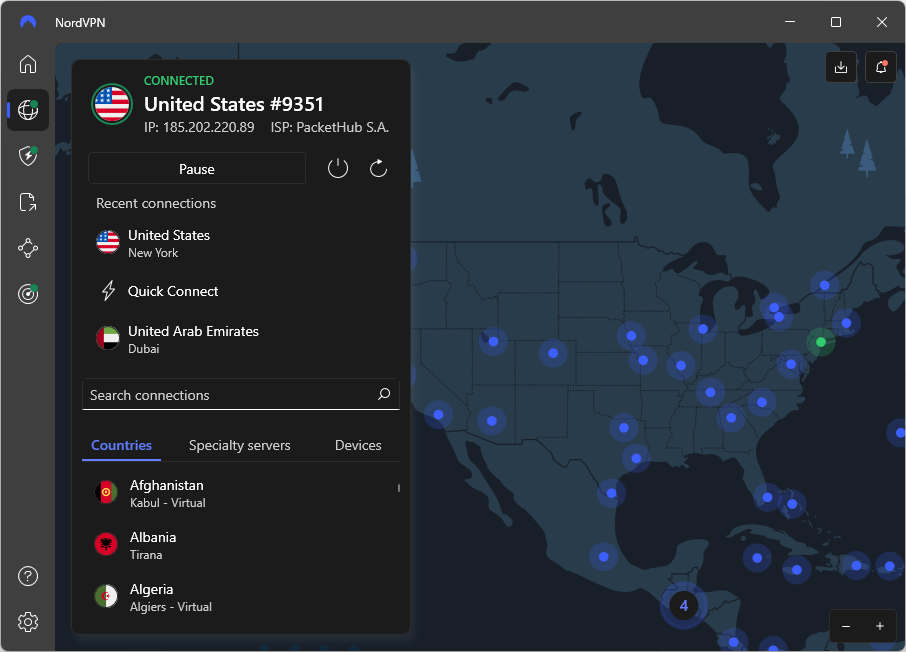Click the connected United States flag icon
Screen dimensions: 906x652
coord(112,104)
